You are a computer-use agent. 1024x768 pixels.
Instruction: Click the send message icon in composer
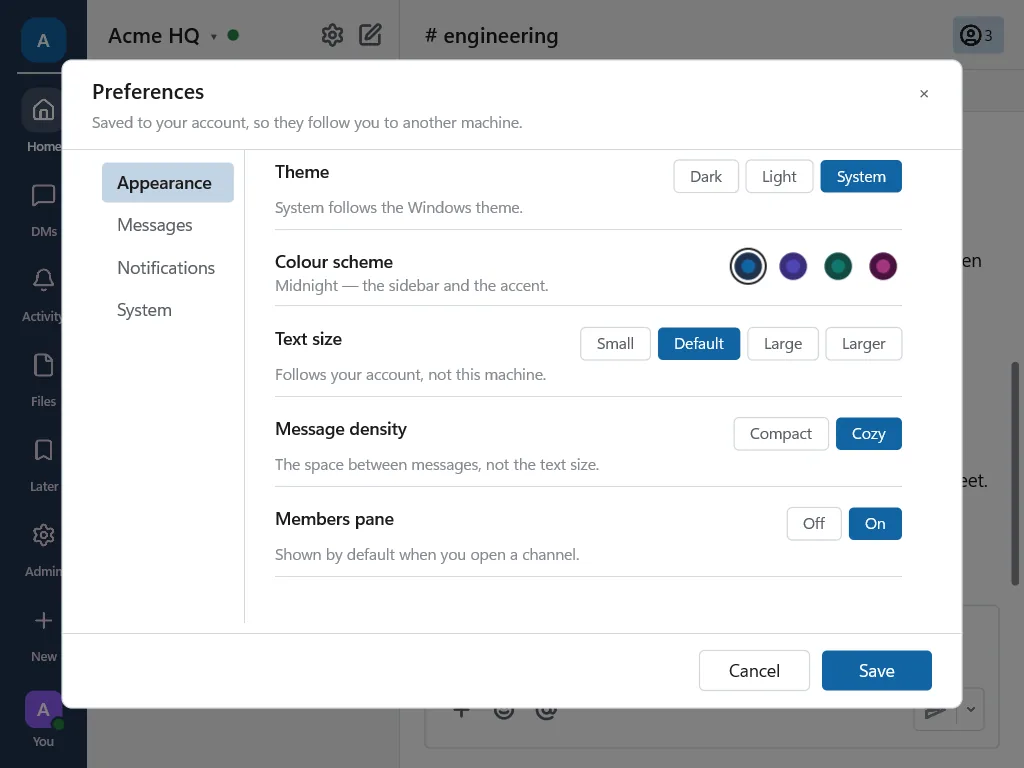935,710
